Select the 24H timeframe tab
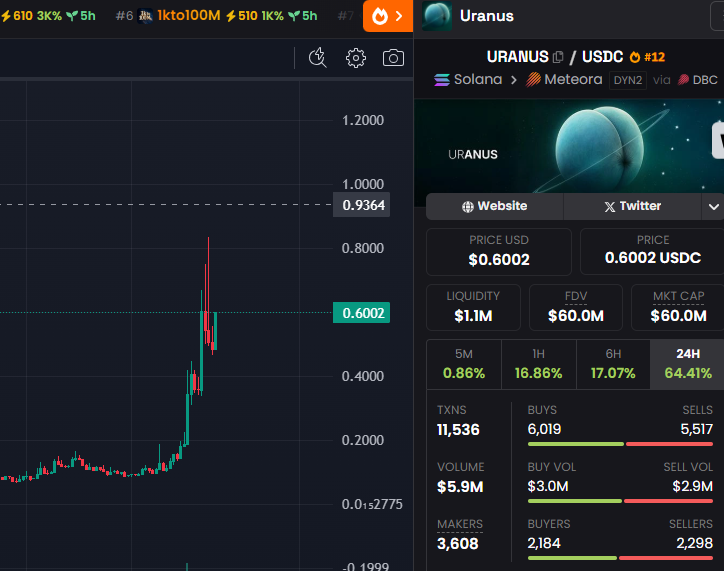 pos(688,365)
